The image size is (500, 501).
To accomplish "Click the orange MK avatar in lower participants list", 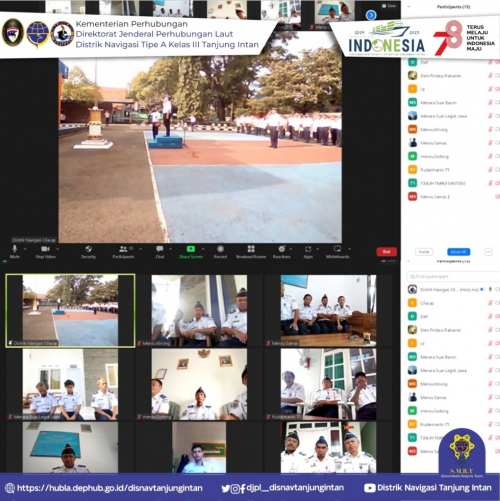I will [413, 384].
